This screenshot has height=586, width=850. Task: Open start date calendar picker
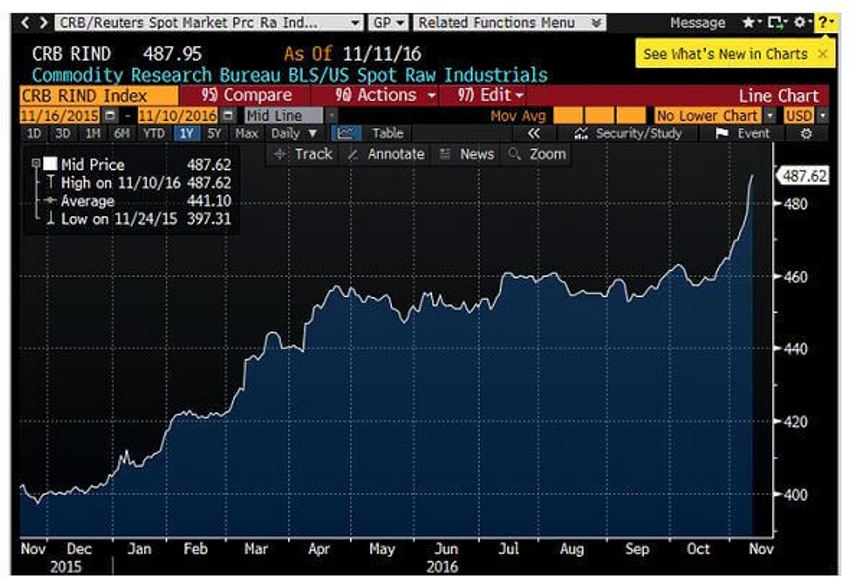(110, 115)
